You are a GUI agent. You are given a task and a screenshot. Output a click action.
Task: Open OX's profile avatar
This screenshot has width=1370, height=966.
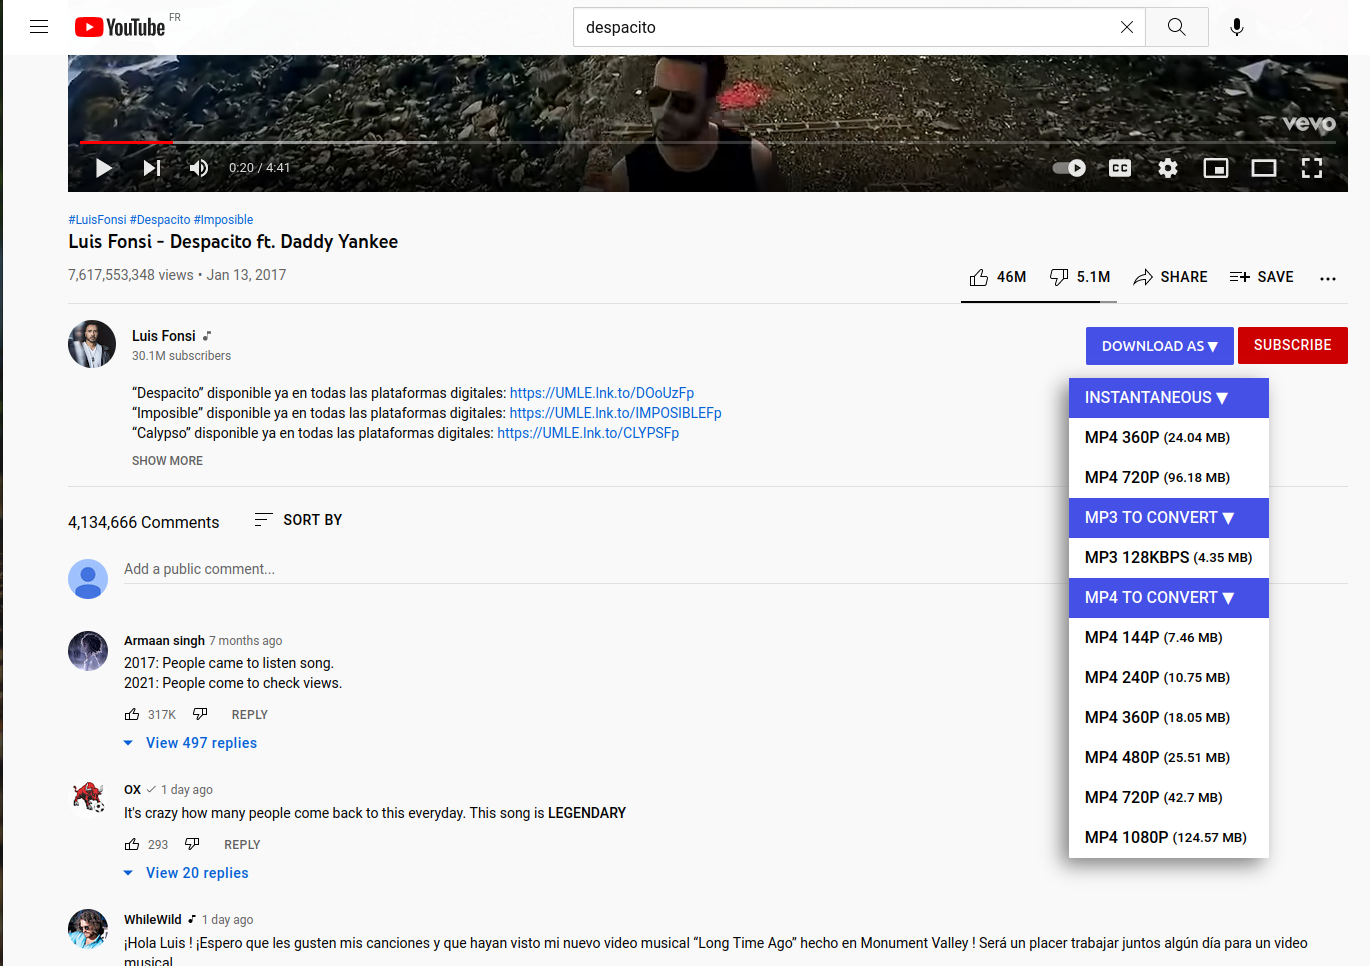tap(88, 799)
